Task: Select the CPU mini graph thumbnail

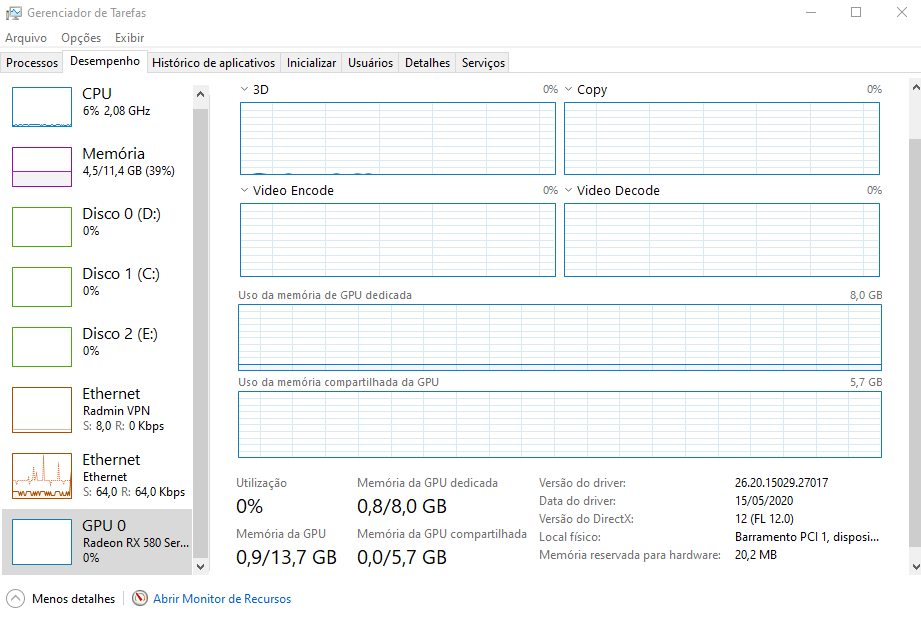Action: coord(42,107)
